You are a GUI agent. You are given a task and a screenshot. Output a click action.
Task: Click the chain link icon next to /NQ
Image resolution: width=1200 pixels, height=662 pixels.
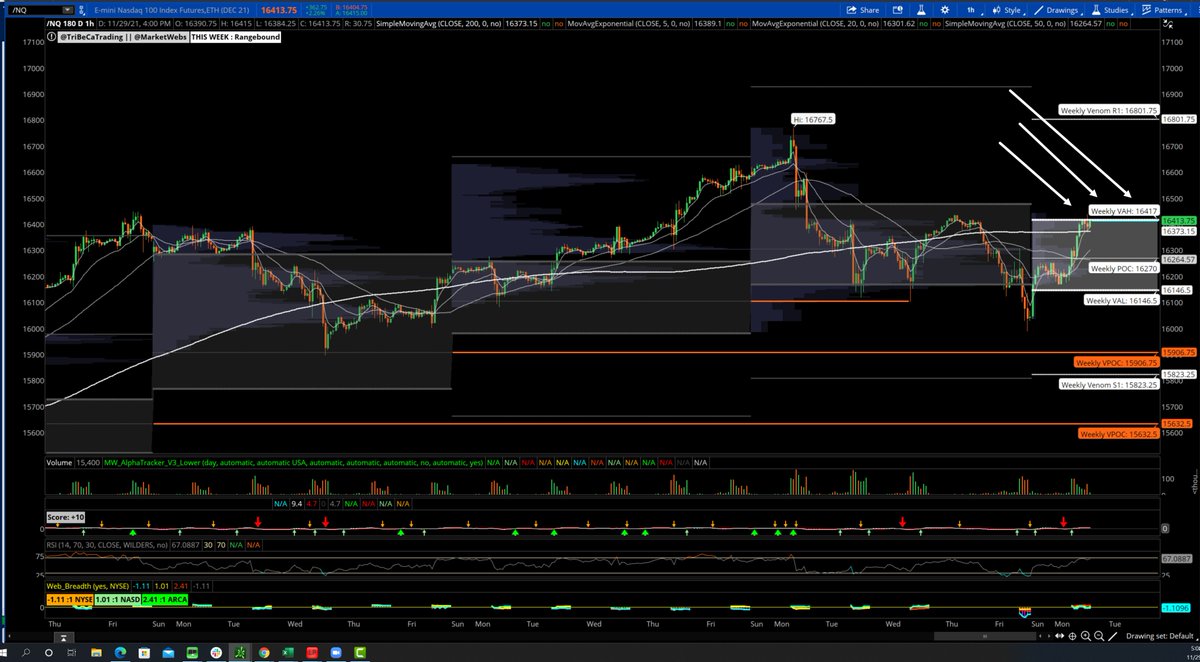pyautogui.click(x=82, y=10)
